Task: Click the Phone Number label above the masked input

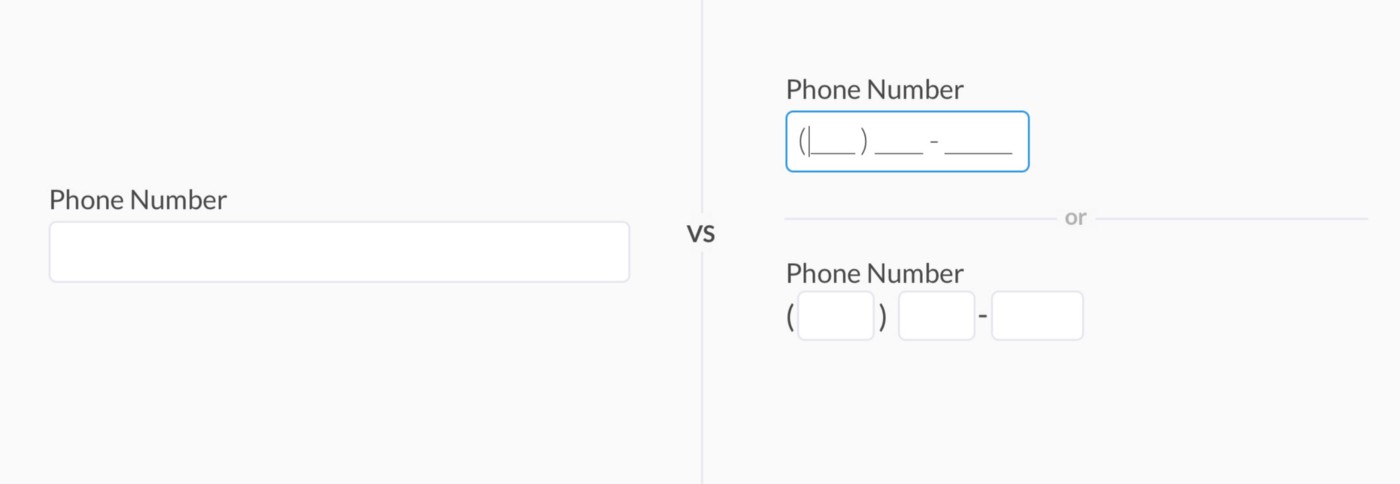Action: coord(875,90)
